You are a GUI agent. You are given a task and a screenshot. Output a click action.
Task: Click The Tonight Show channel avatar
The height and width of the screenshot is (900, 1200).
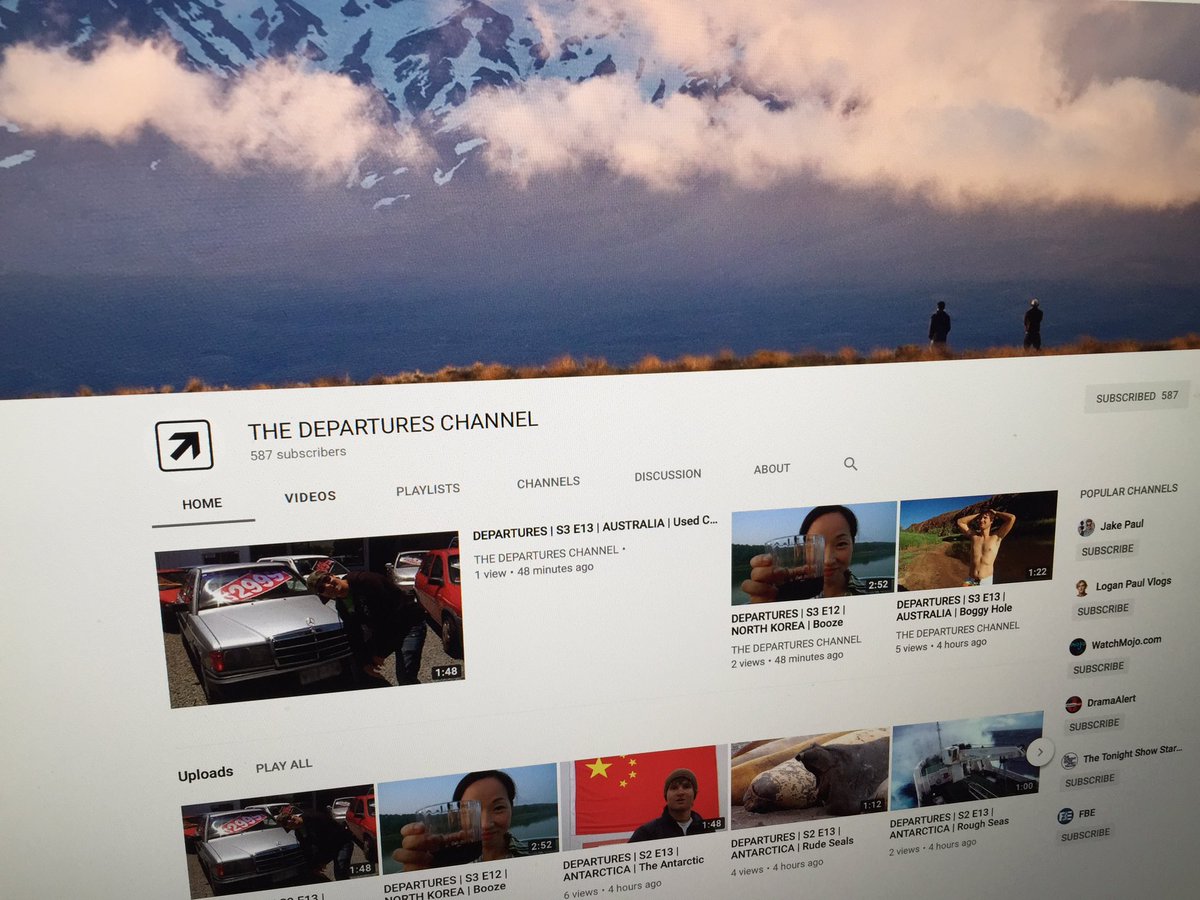click(x=1069, y=760)
